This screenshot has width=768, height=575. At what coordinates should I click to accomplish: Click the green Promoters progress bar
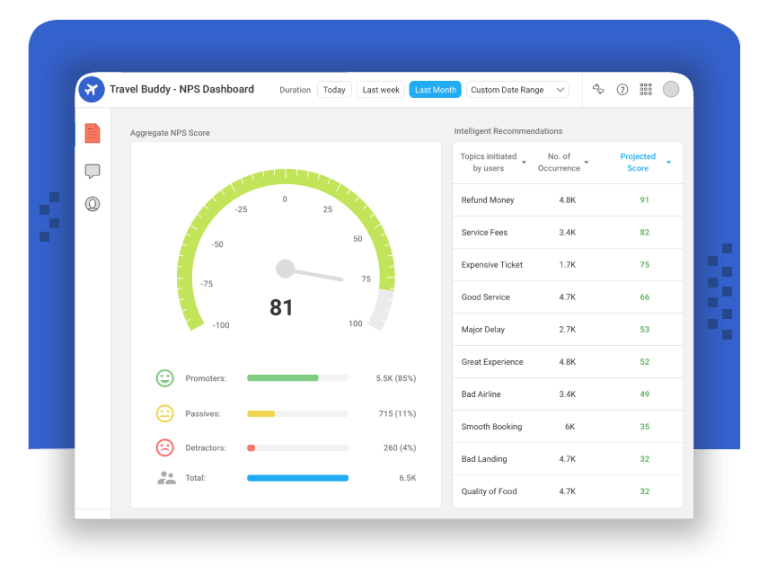click(283, 378)
